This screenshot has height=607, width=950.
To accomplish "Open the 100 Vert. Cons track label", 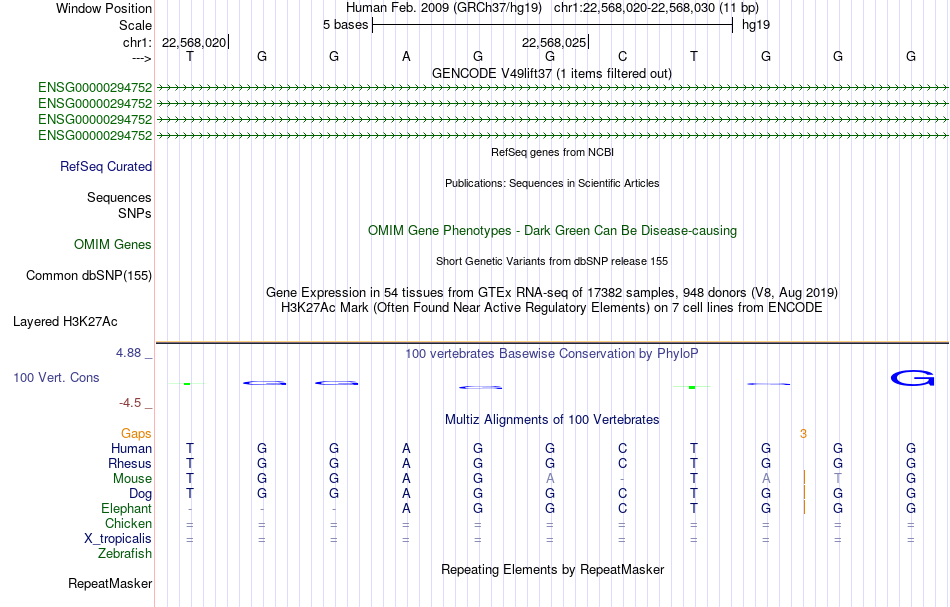I will pyautogui.click(x=56, y=378).
